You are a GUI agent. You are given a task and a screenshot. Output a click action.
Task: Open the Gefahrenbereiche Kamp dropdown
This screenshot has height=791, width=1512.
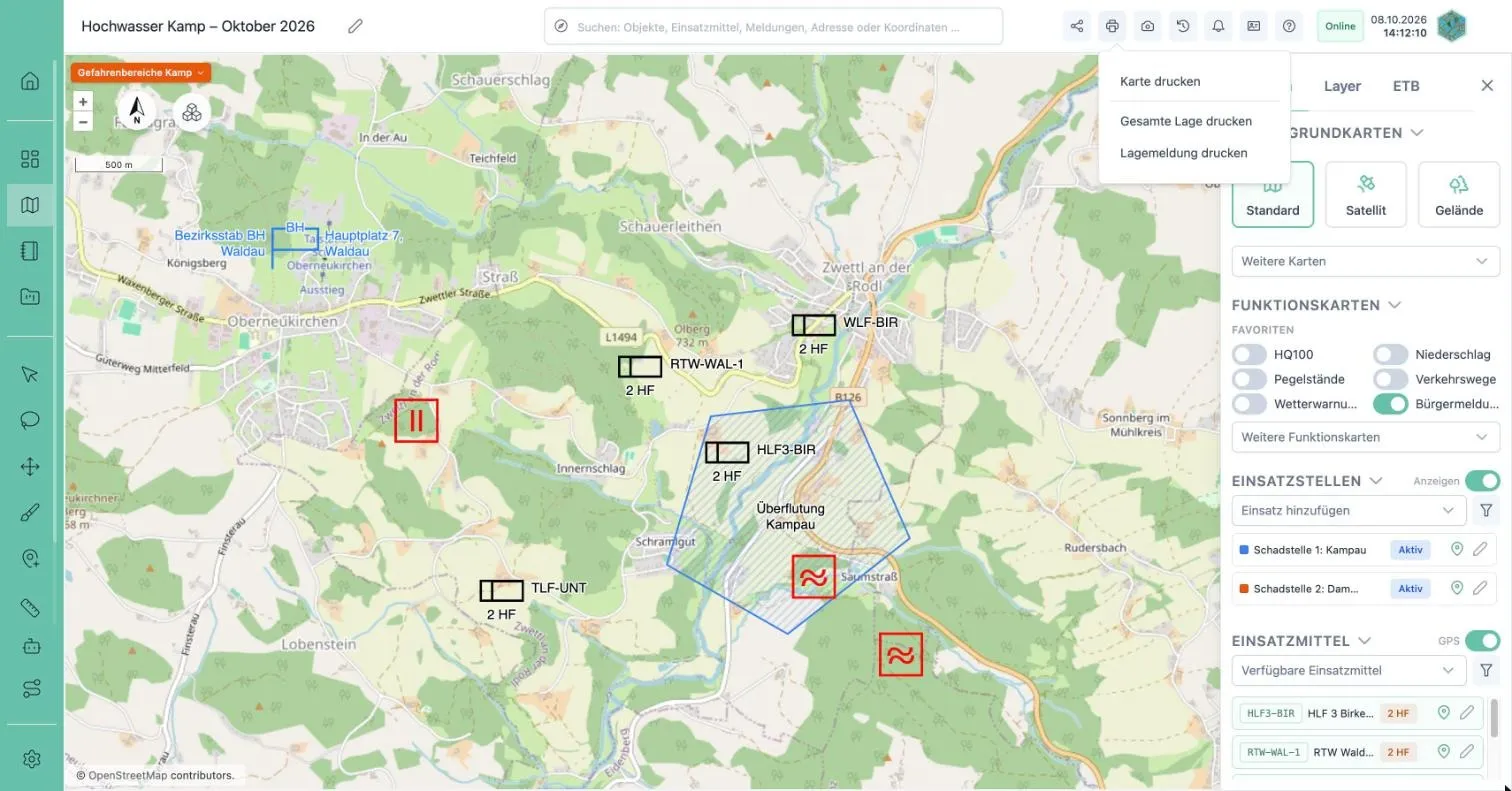140,73
